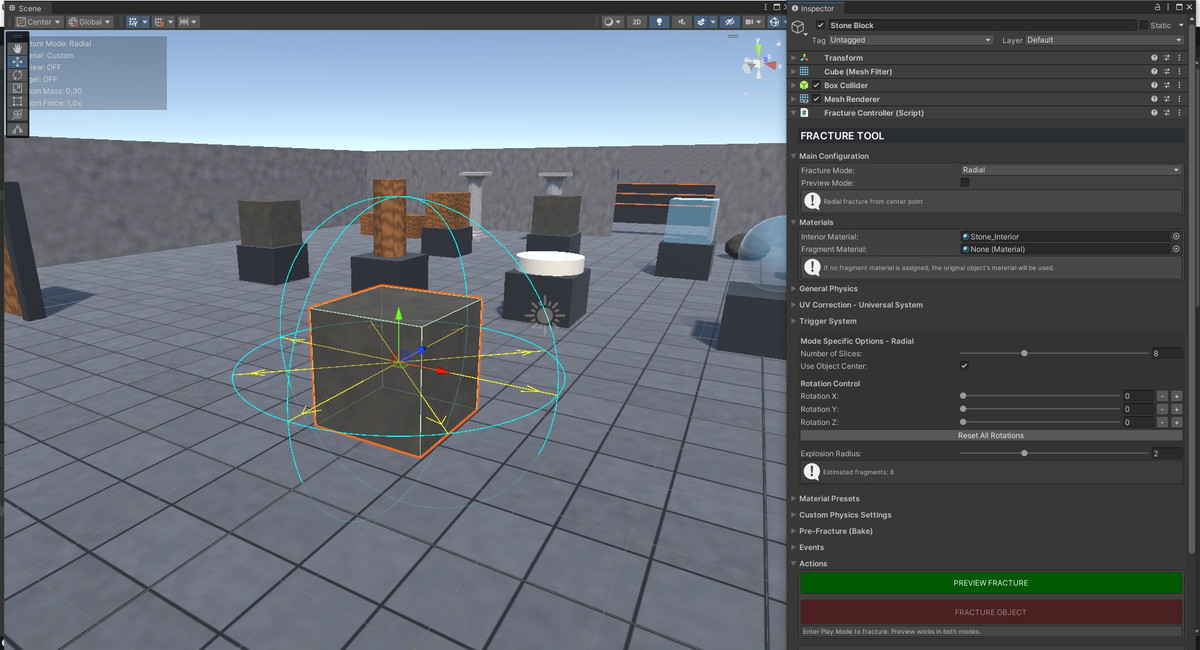The image size is (1200, 650).
Task: Open scene camera settings icon
Action: pyautogui.click(x=753, y=21)
